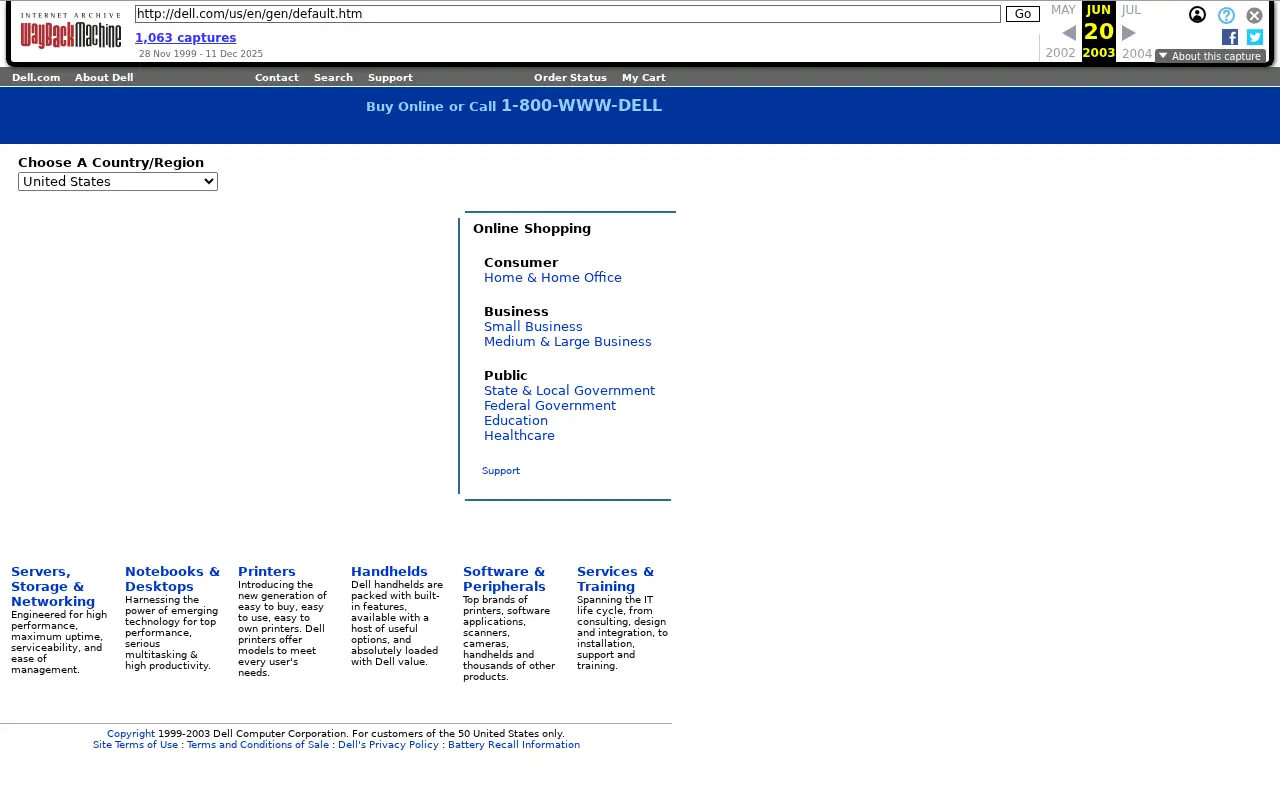Open the Copyright link in footer
Image resolution: width=1280 pixels, height=800 pixels.
click(x=131, y=734)
